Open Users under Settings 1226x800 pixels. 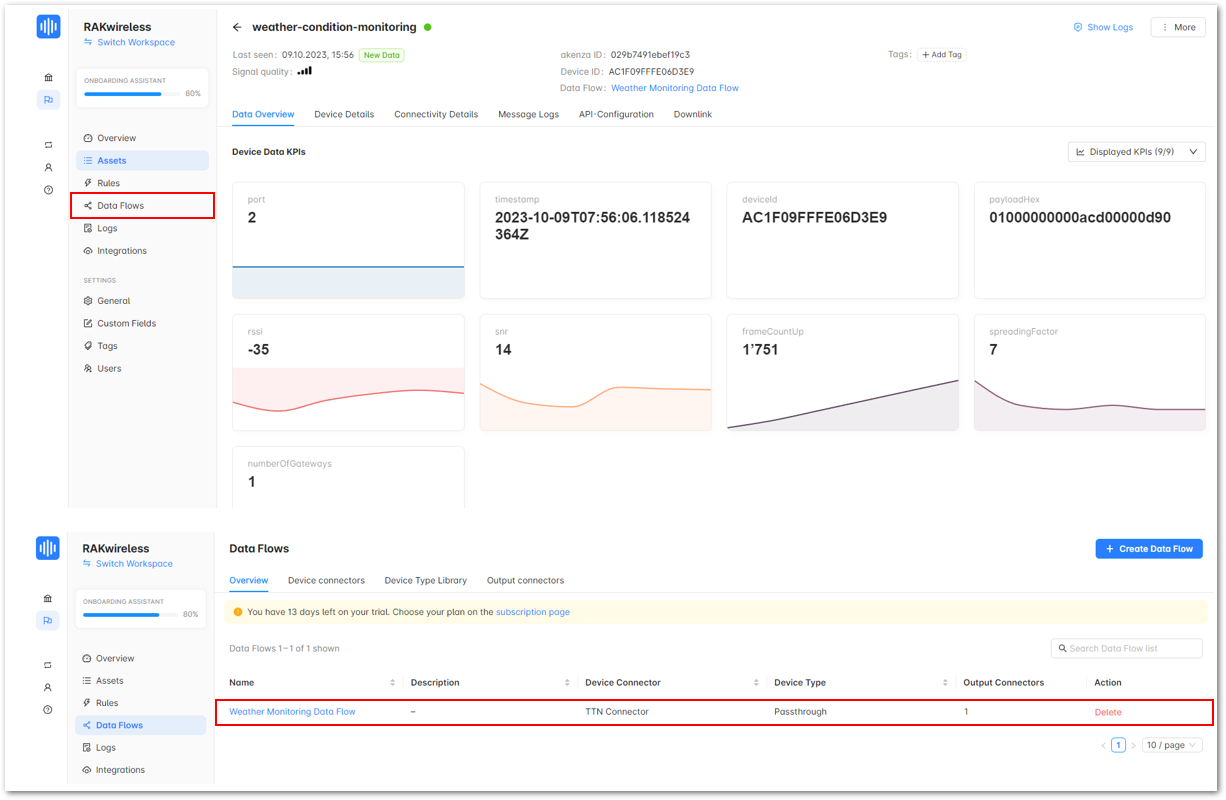[x=142, y=369]
